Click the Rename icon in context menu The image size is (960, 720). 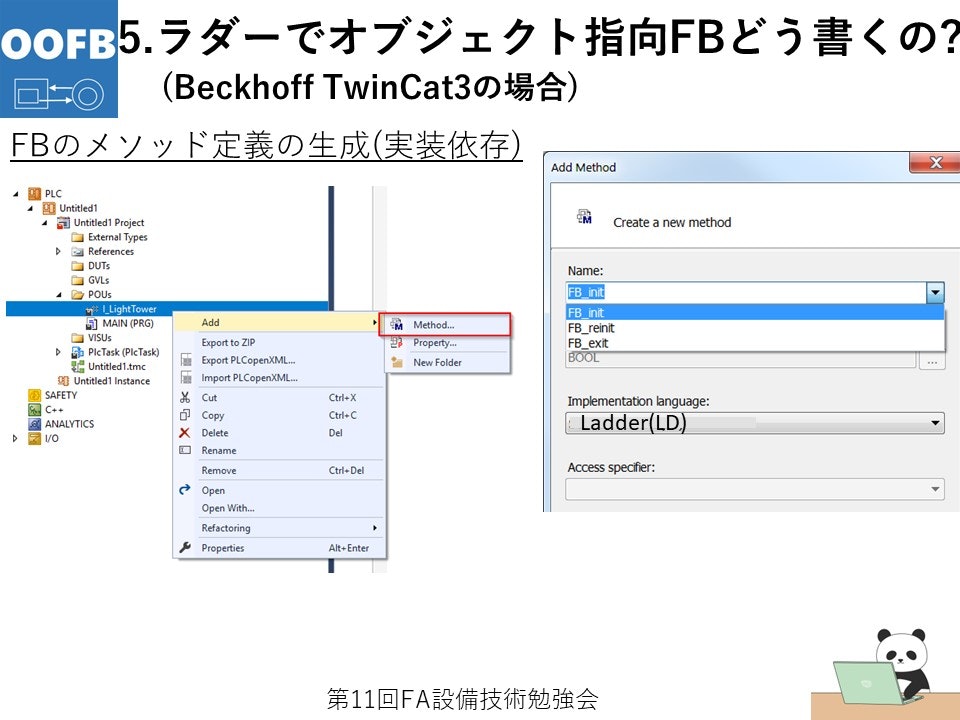pyautogui.click(x=185, y=450)
